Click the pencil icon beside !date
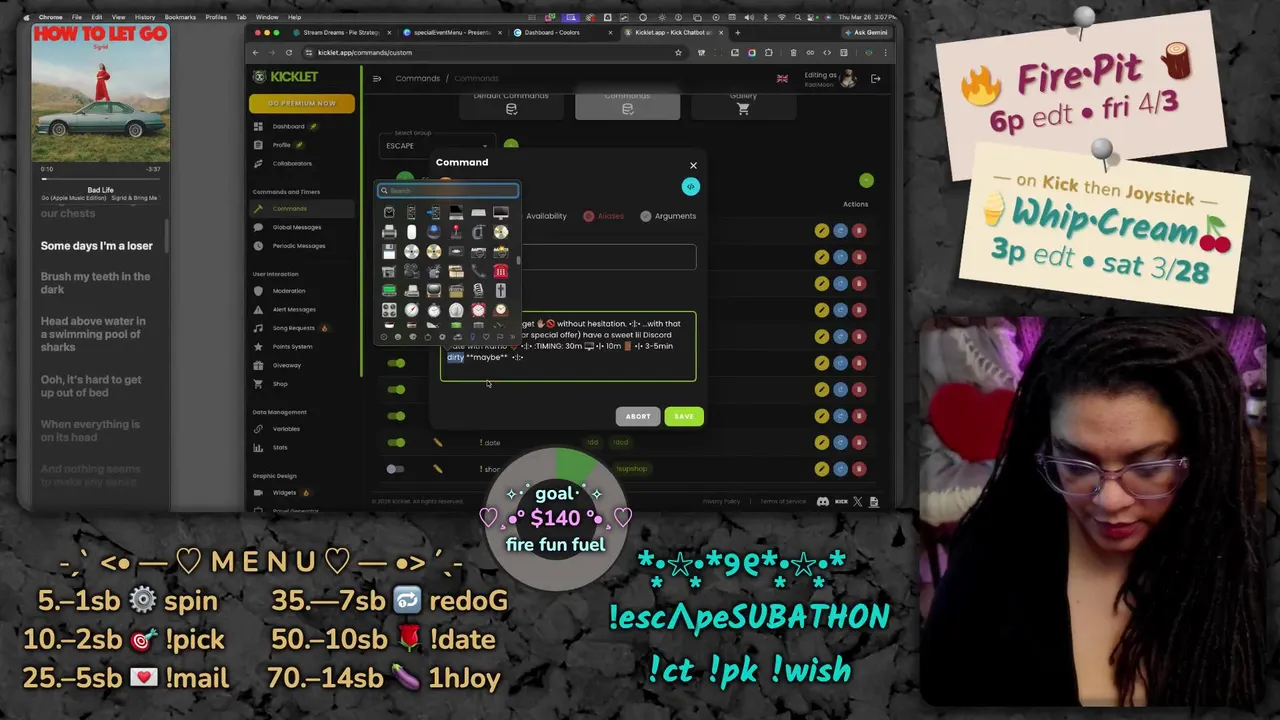 437,442
